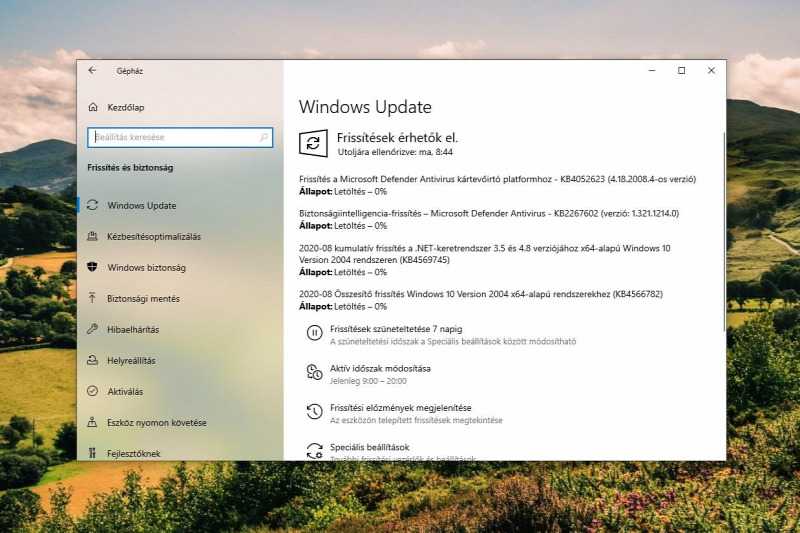The width and height of the screenshot is (800, 533).
Task: Click the back arrow in the title bar
Action: [x=92, y=70]
